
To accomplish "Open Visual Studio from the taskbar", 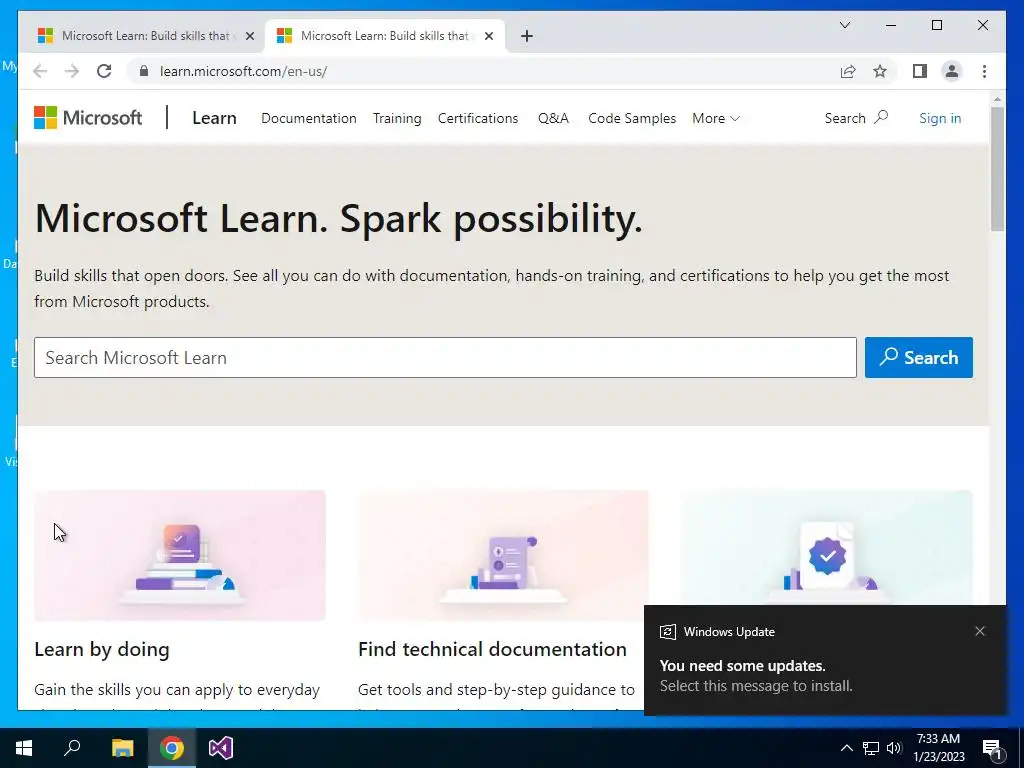I will (221, 748).
